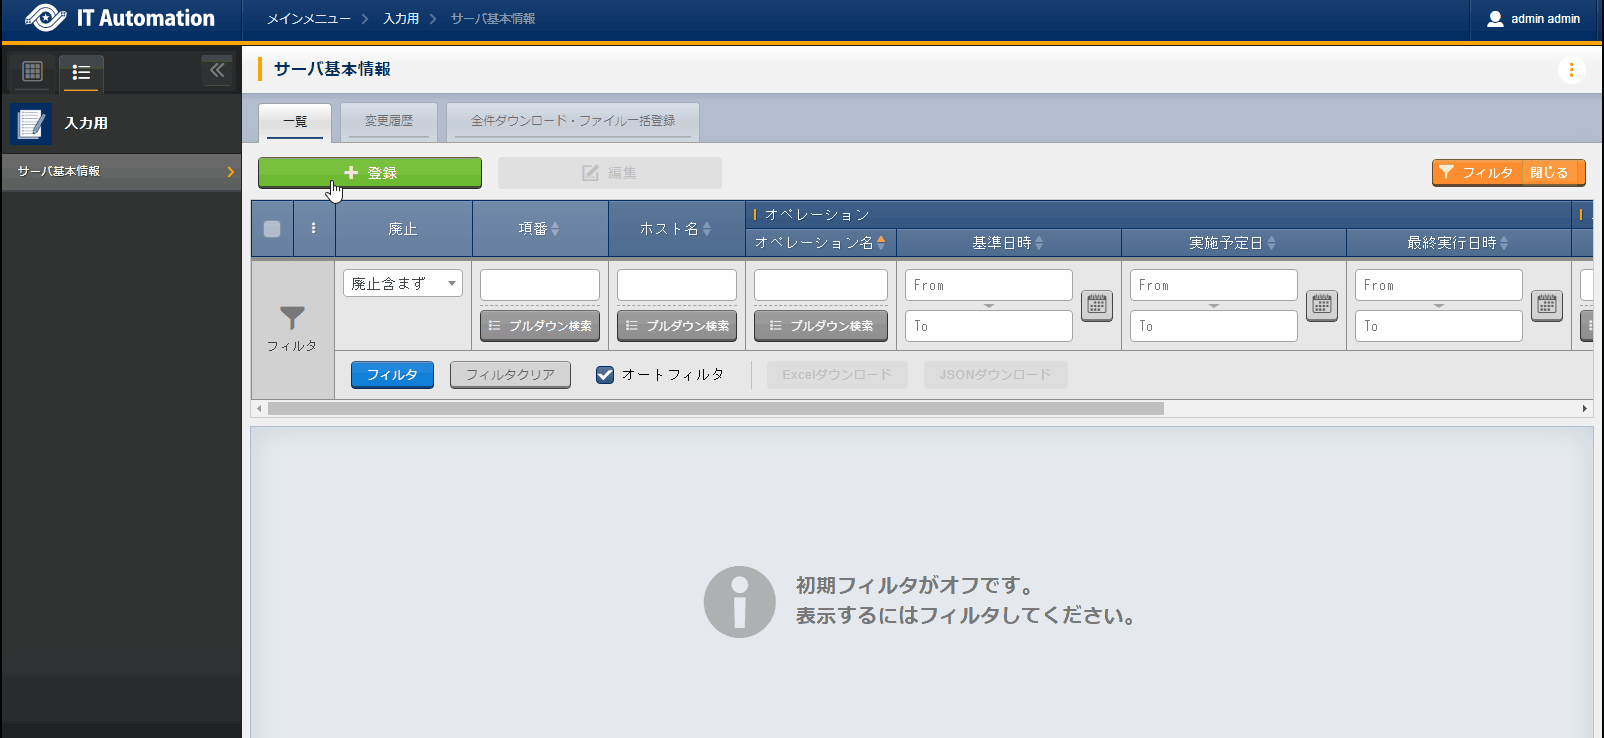This screenshot has width=1604, height=738.
Task: Click the IT Automation logo icon
Action: (x=45, y=18)
